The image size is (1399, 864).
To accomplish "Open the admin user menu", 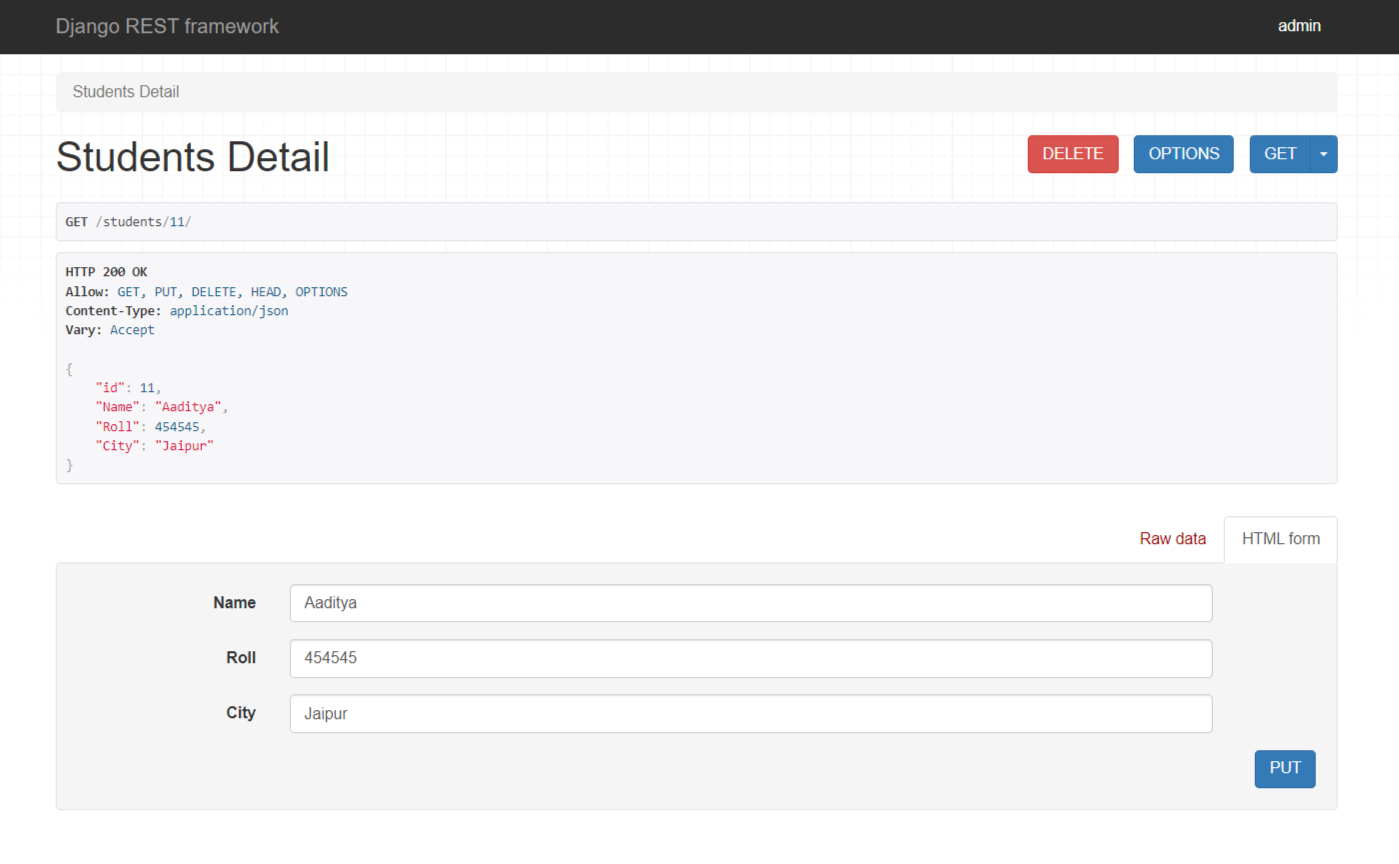I will 1299,26.
